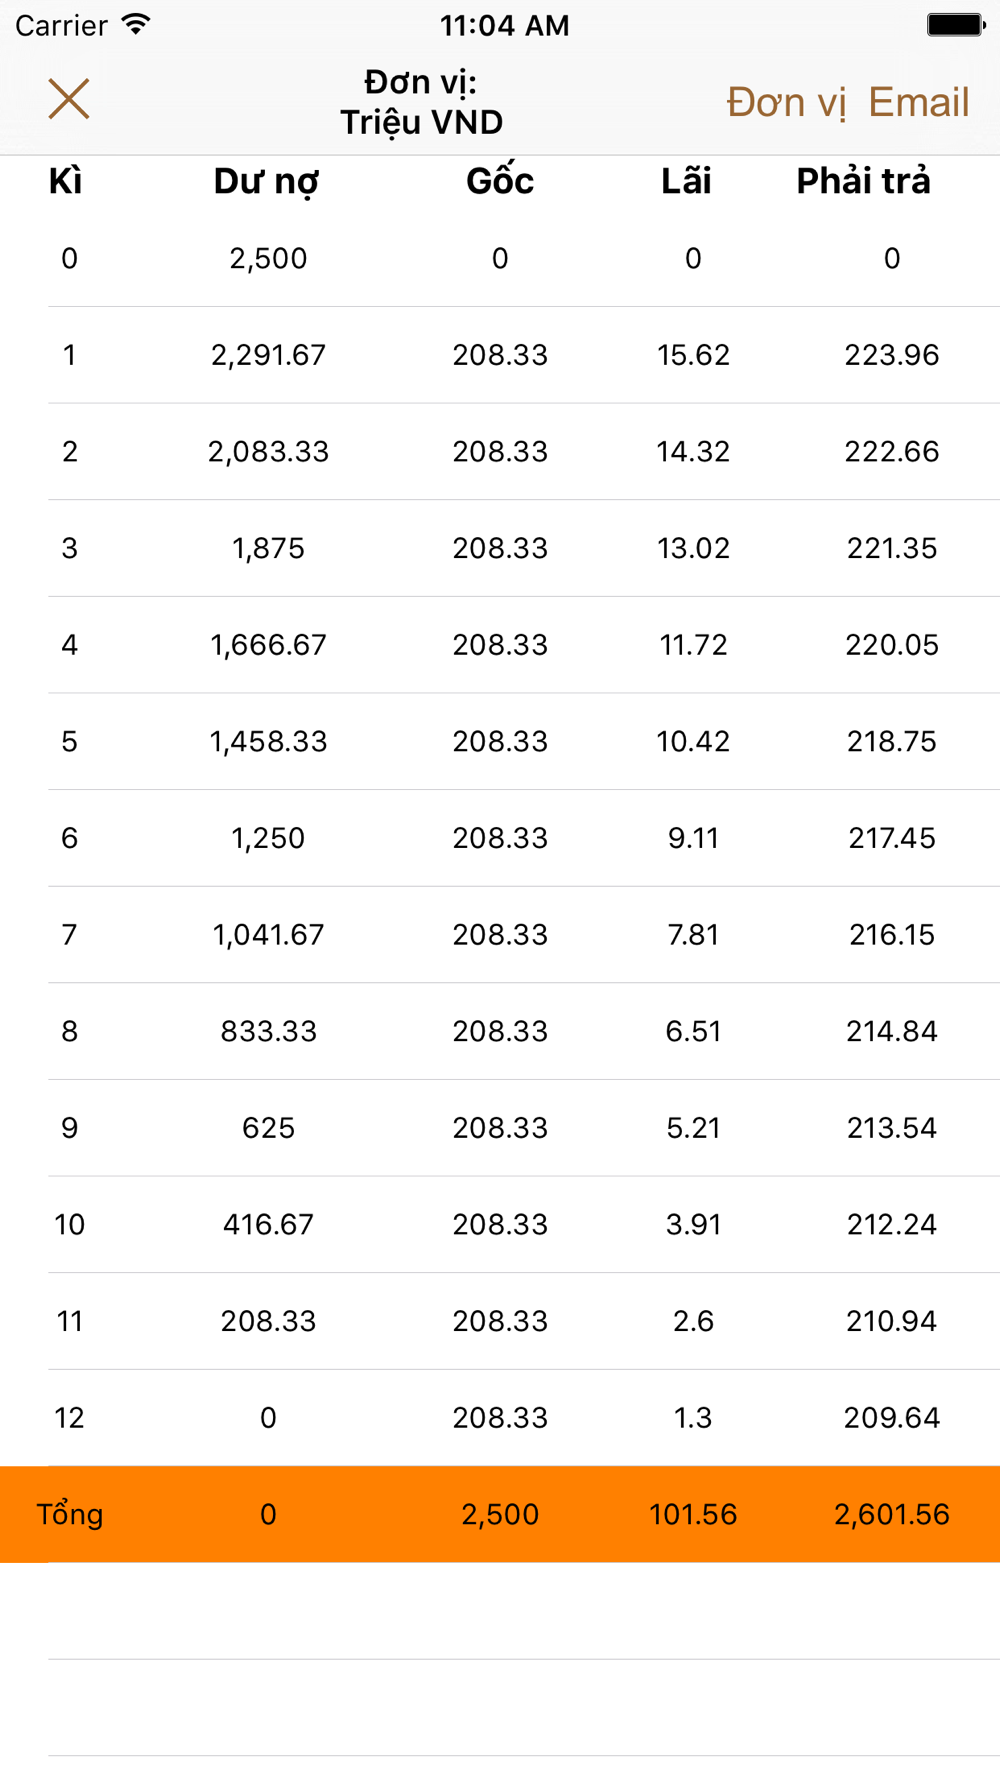
Task: Tap the Wi-Fi icon in status bar
Action: pyautogui.click(x=135, y=24)
